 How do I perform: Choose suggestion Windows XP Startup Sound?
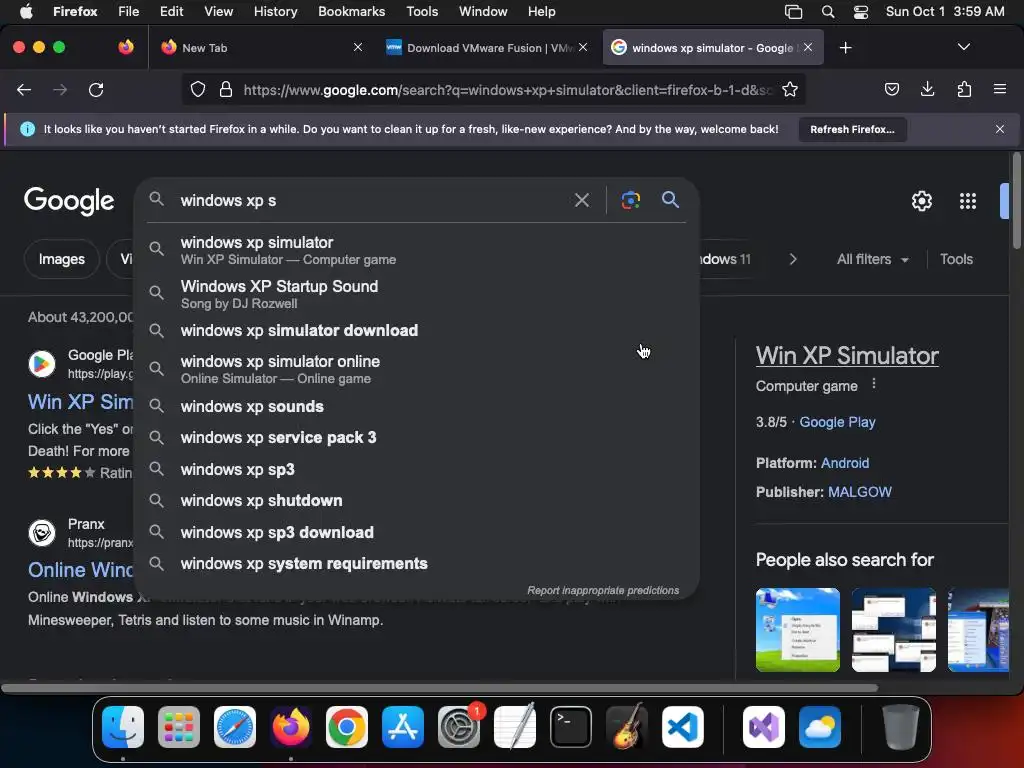tap(417, 294)
